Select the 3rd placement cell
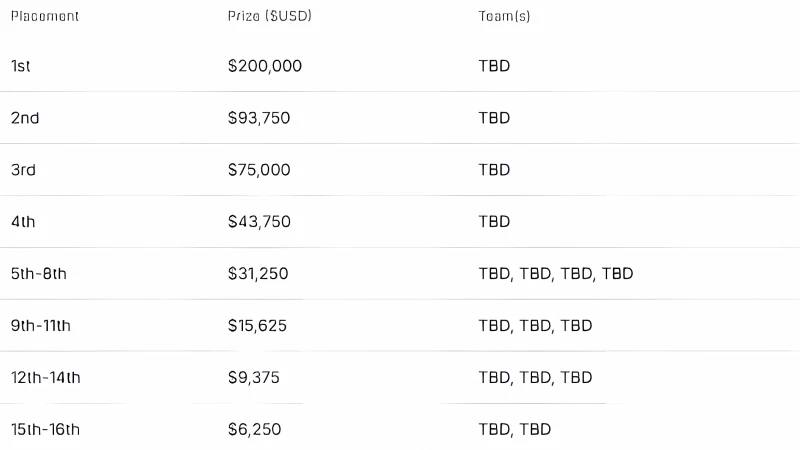 [x=23, y=170]
